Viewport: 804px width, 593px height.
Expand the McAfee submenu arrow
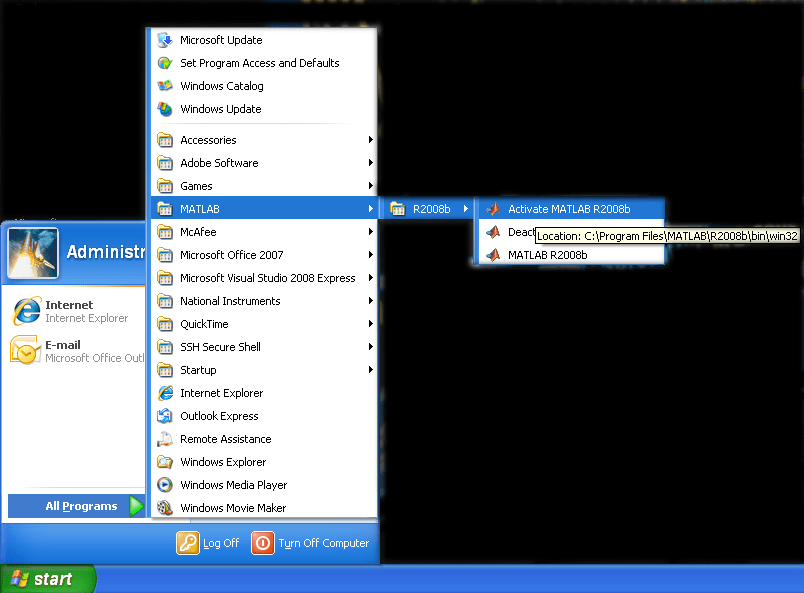click(x=370, y=232)
